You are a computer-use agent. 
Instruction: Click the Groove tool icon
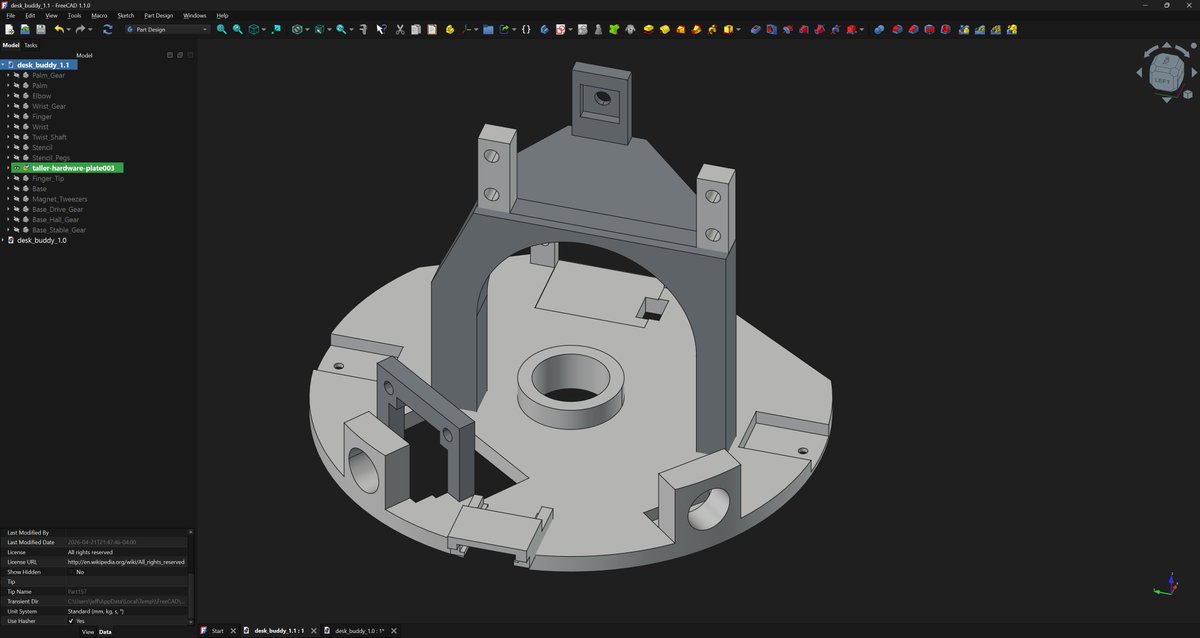tap(787, 29)
